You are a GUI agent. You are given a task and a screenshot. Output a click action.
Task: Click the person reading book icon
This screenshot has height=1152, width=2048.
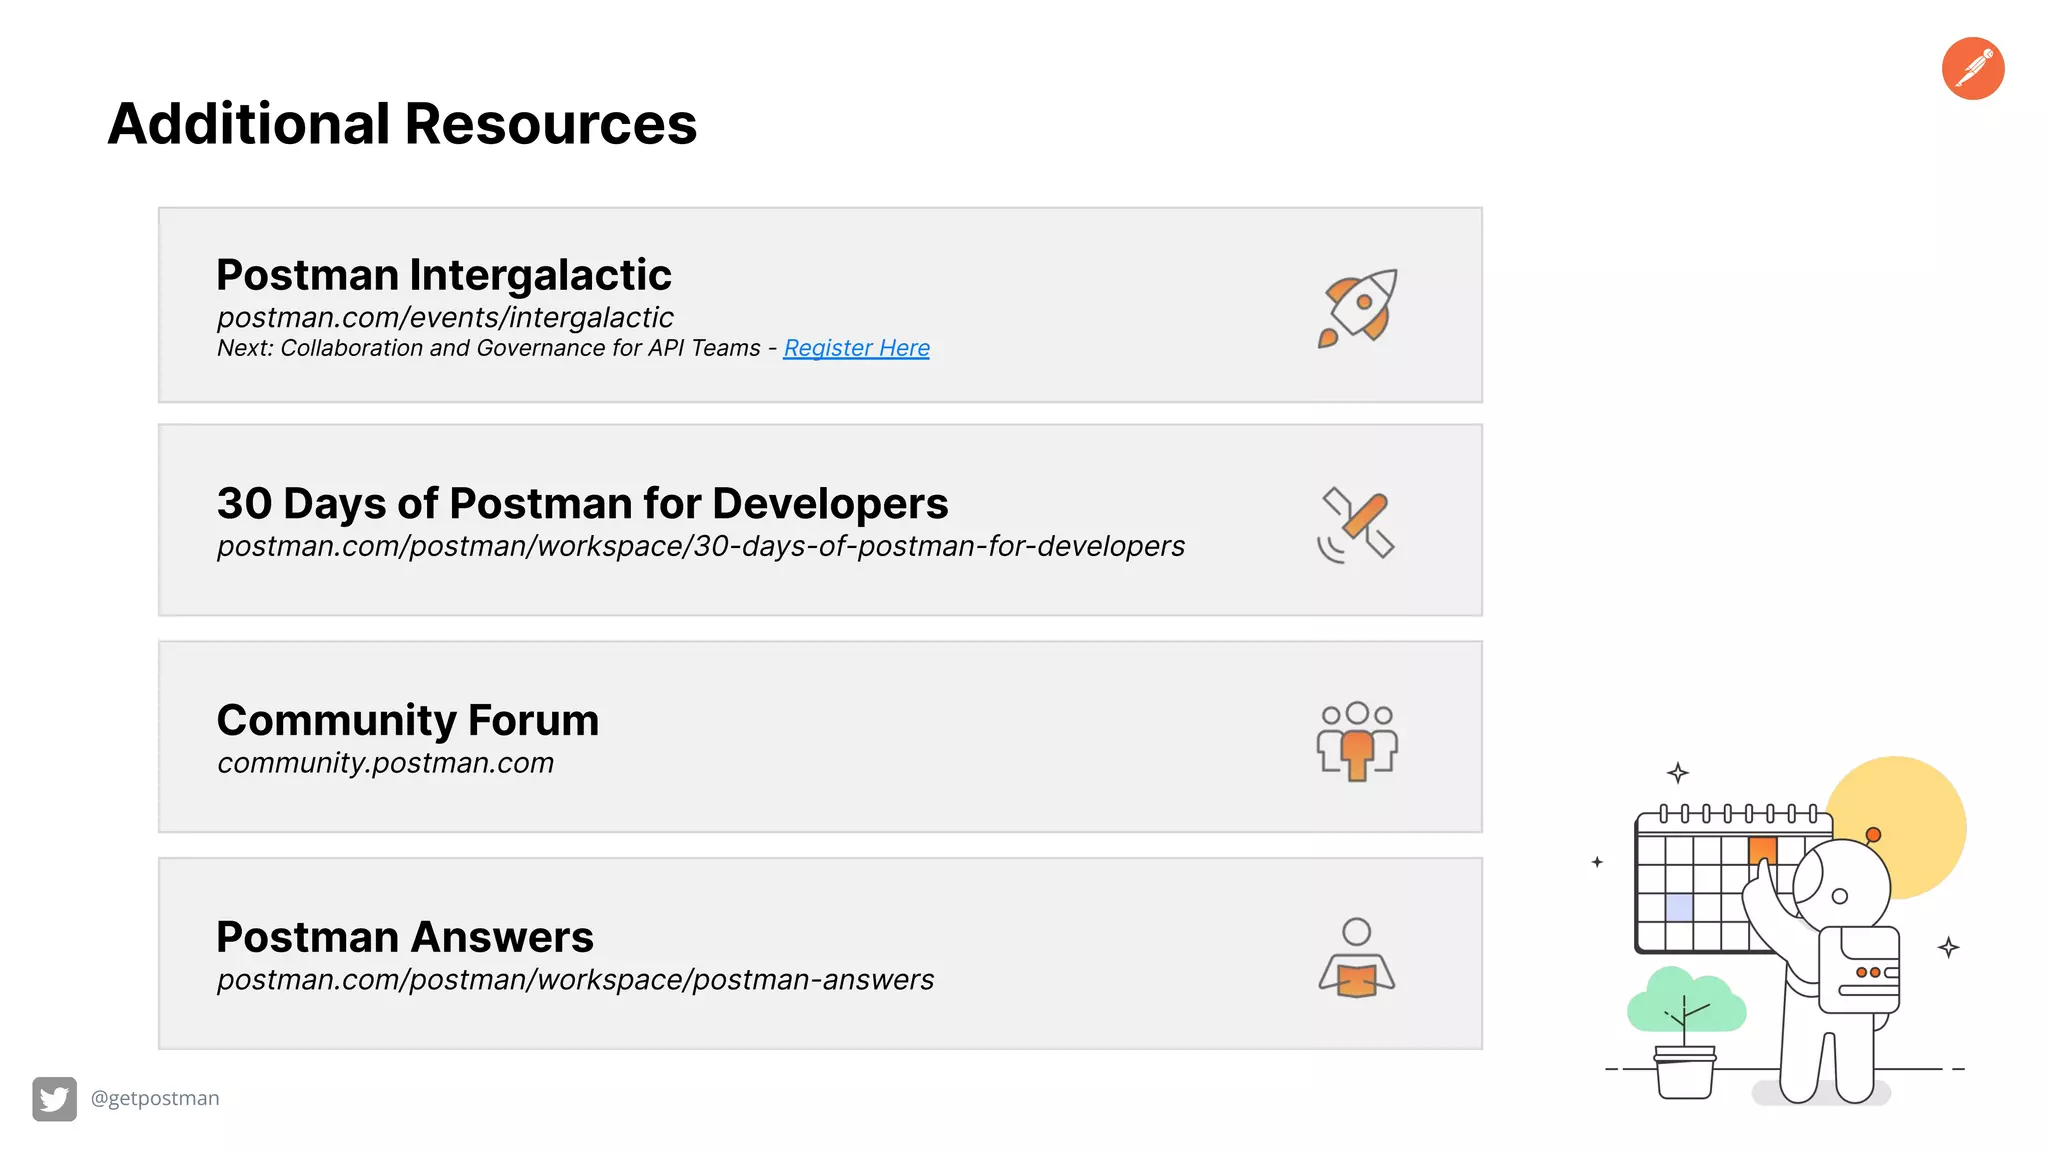[1356, 958]
